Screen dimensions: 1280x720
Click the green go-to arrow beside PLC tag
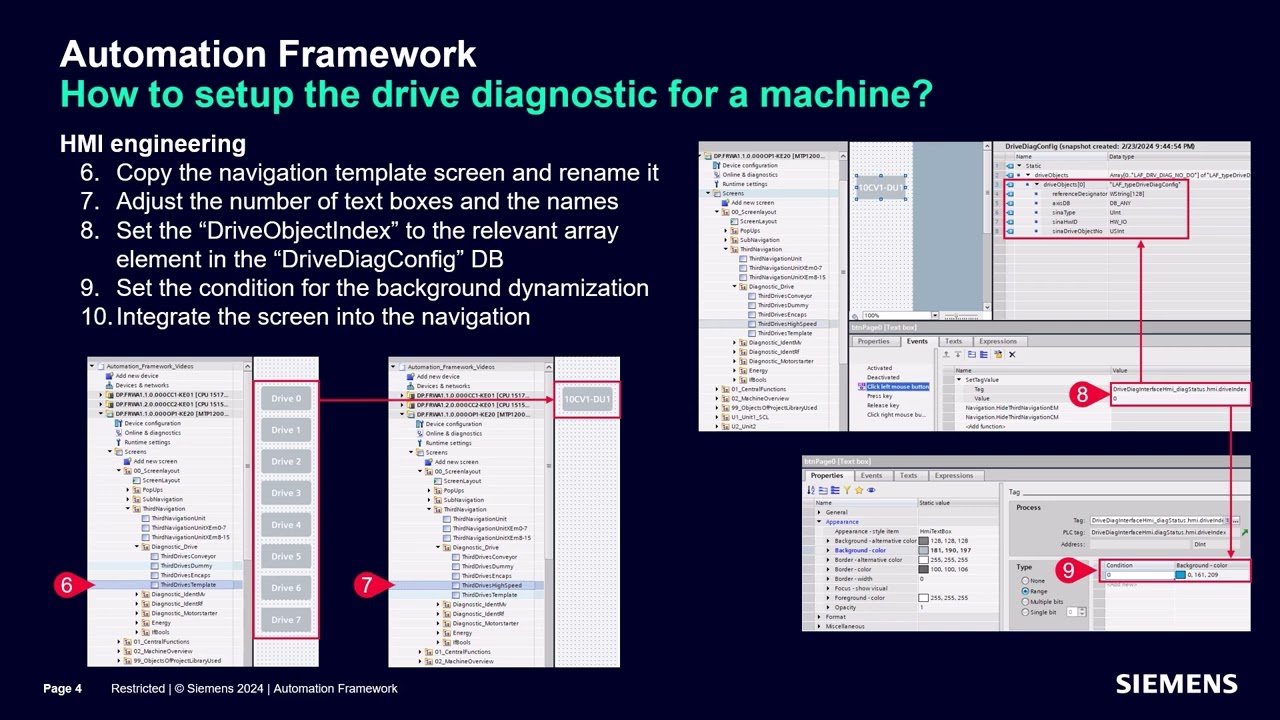tap(1244, 532)
